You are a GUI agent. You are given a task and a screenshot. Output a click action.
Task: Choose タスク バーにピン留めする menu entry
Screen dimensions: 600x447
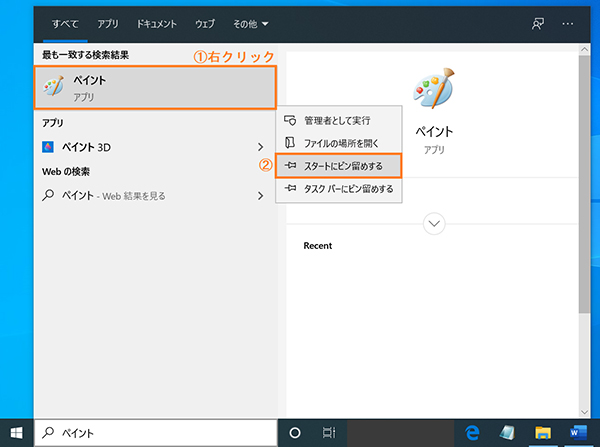coord(339,189)
